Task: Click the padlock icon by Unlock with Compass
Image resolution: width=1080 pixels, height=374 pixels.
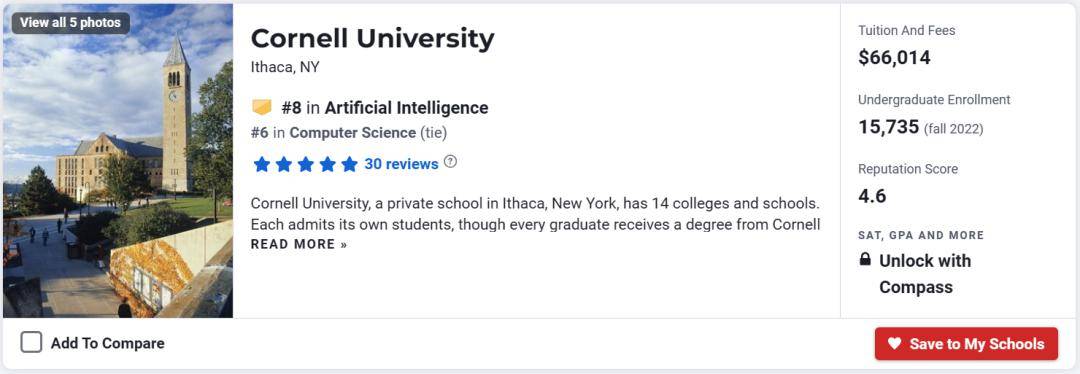Action: pyautogui.click(x=865, y=260)
